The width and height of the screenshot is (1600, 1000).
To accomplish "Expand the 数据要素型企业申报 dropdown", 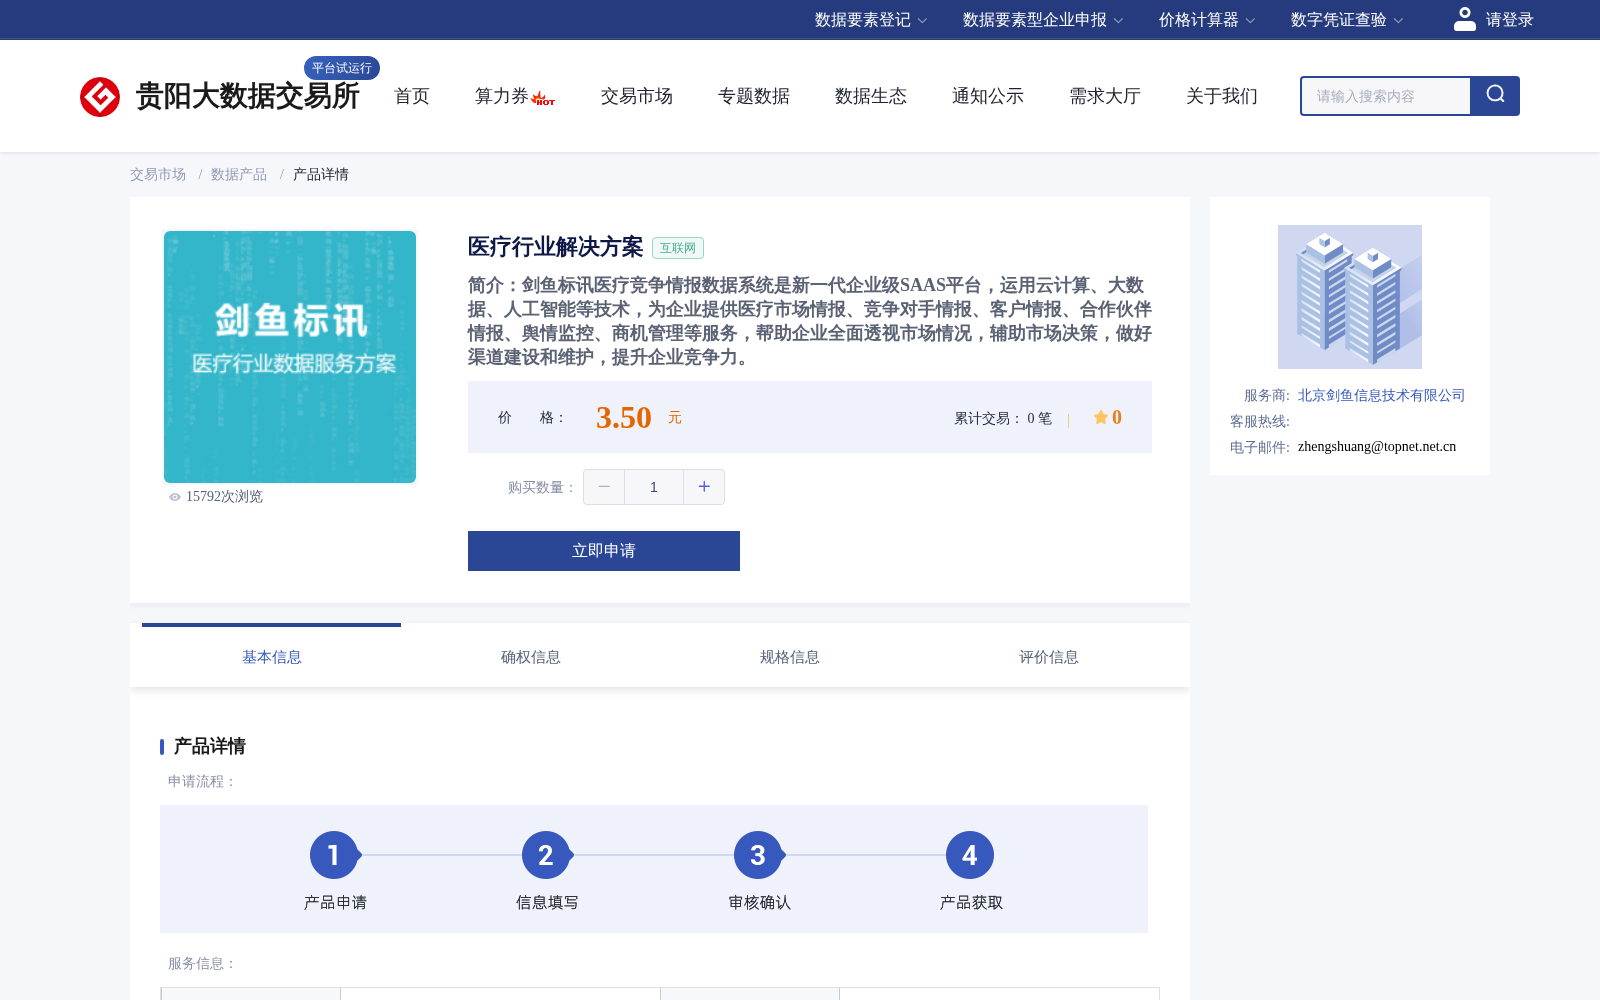I will click(x=1043, y=20).
